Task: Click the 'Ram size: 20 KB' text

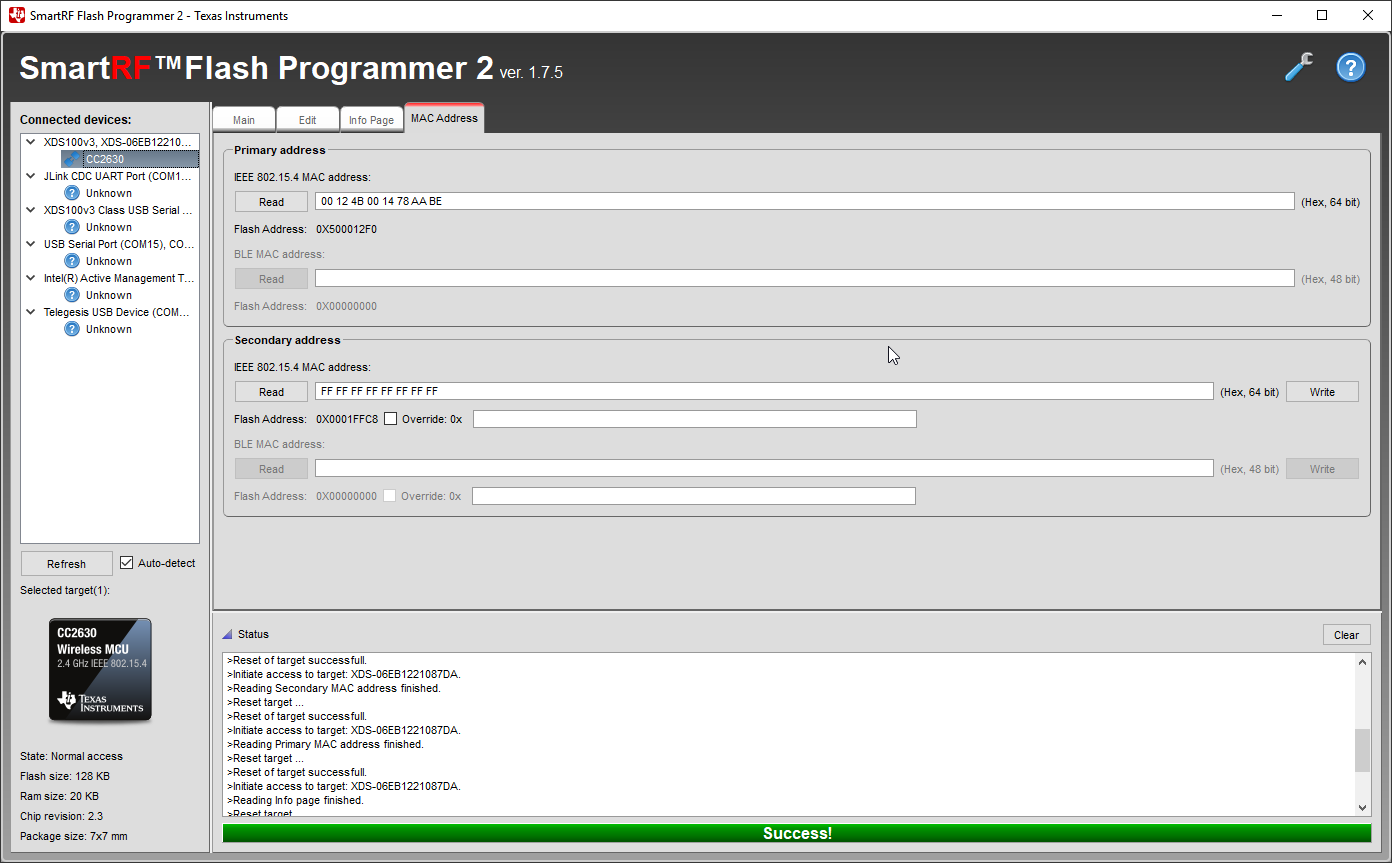Action: coord(59,796)
